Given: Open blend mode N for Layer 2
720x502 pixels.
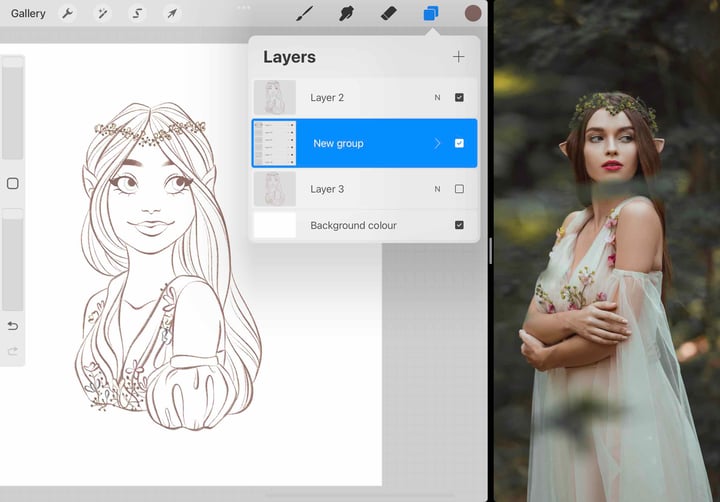Looking at the screenshot, I should [x=437, y=97].
